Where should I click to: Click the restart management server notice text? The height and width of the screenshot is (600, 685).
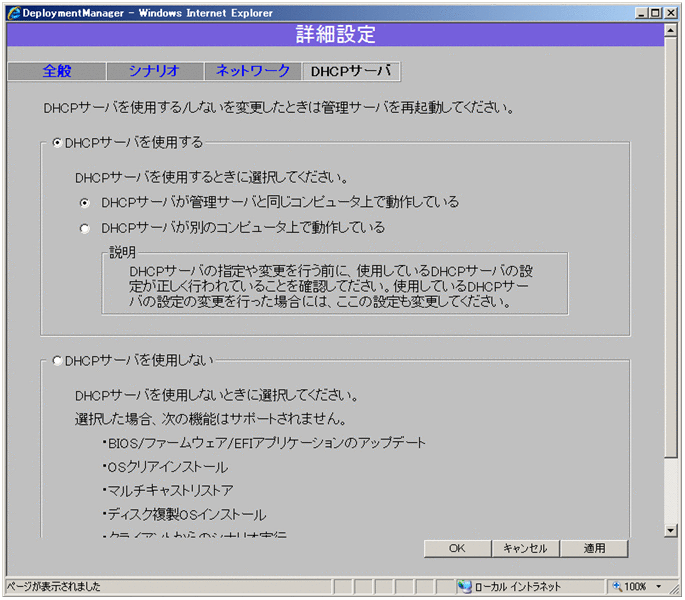(279, 108)
